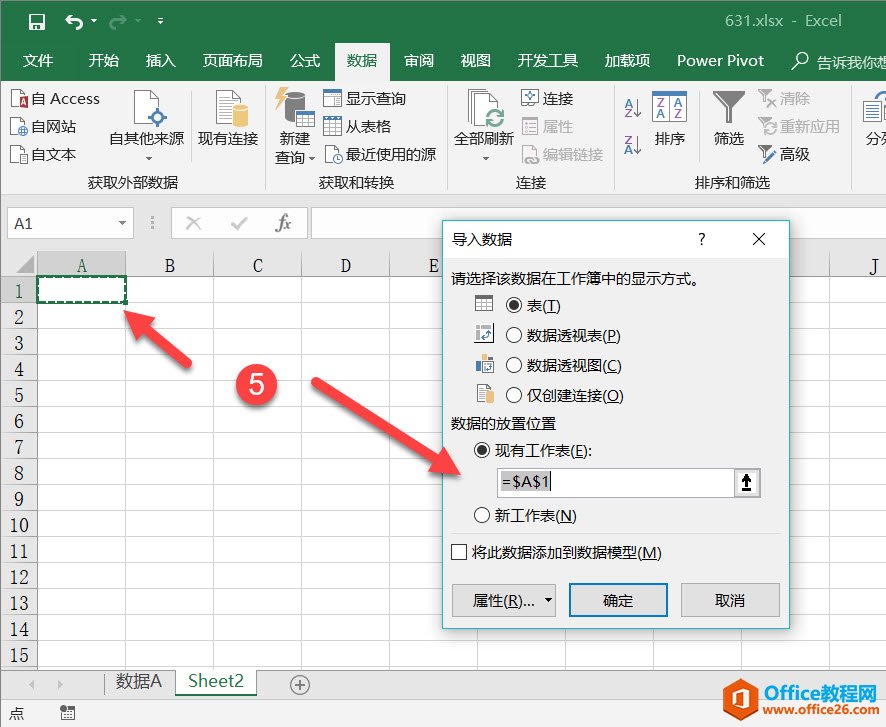Expand the Properties button dropdown arrow
Viewport: 886px width, 727px height.
548,601
